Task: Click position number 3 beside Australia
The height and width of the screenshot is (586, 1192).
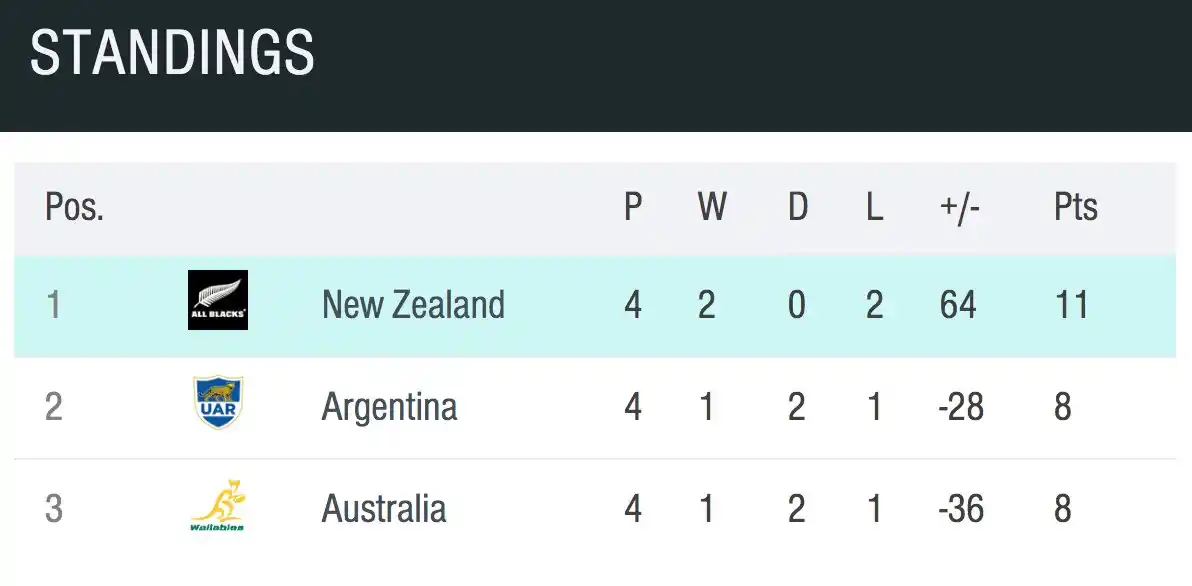Action: tap(55, 509)
